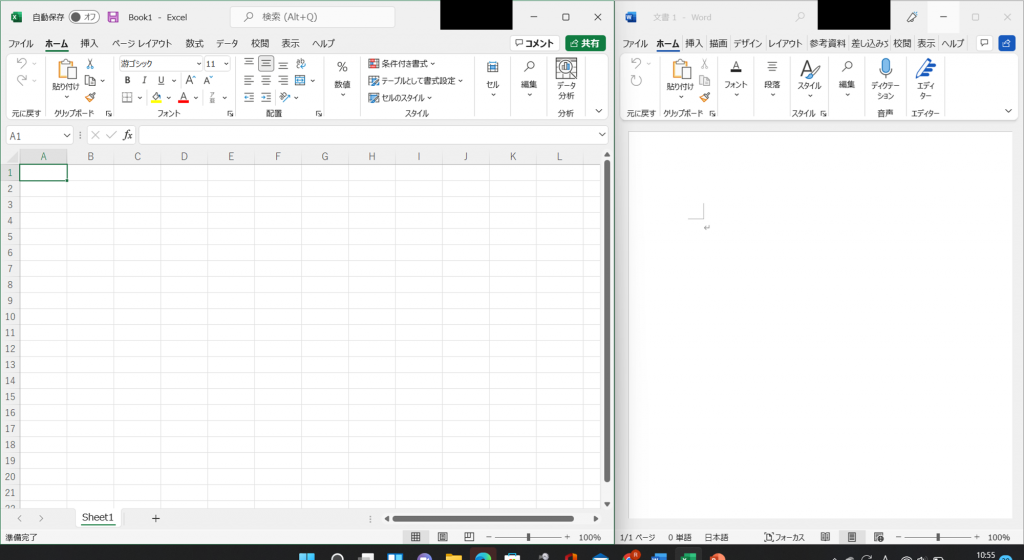The width and height of the screenshot is (1024, 560).
Task: Toggle bold formatting in Excel
Action: [127, 80]
